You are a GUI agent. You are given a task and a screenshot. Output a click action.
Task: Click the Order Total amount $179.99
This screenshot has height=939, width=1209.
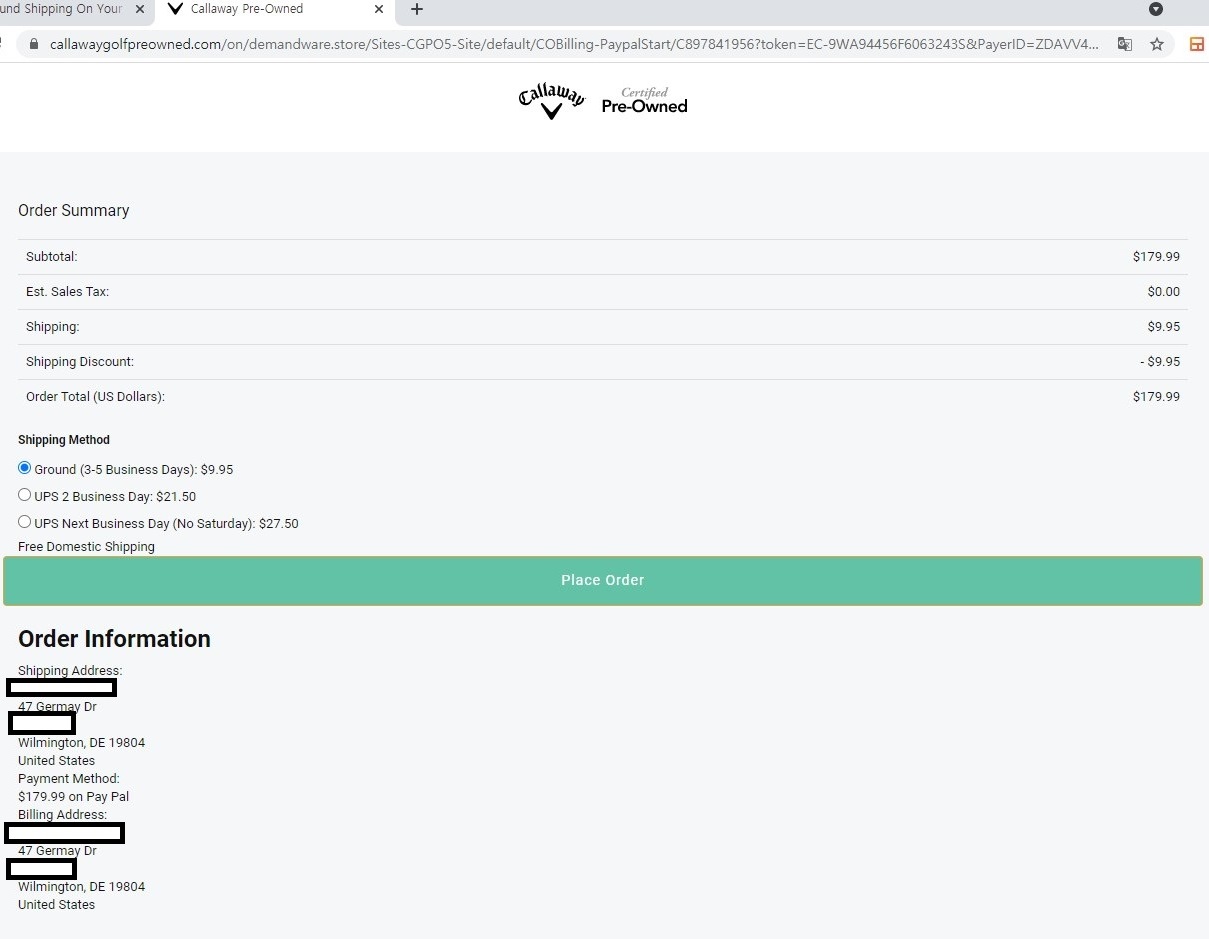[x=1156, y=397]
